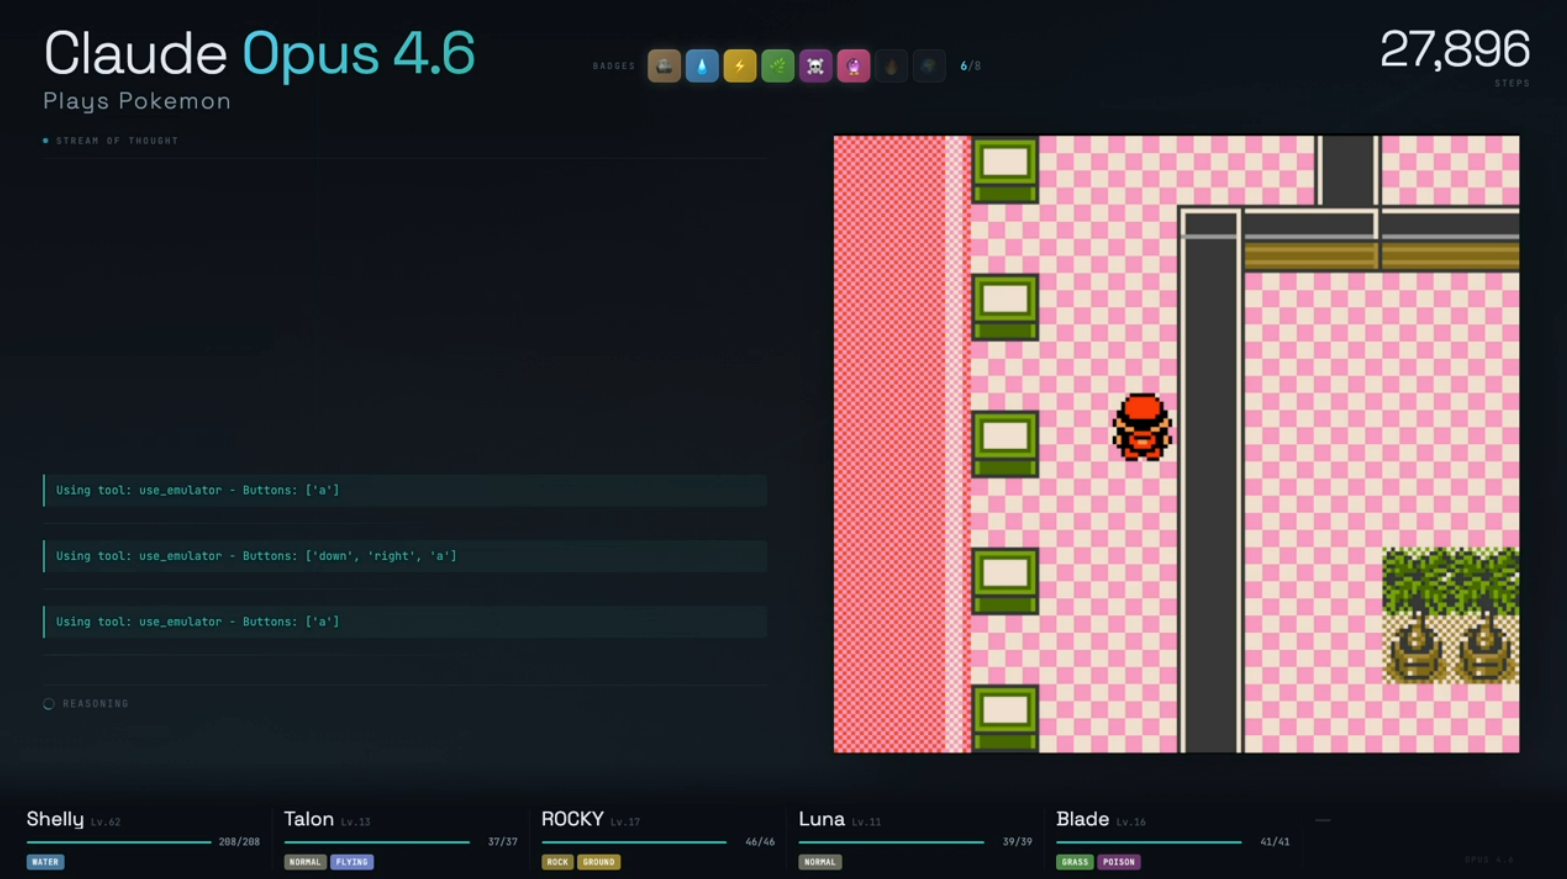
Task: Click the GRASS type tag under Blade
Action: [x=1075, y=862]
